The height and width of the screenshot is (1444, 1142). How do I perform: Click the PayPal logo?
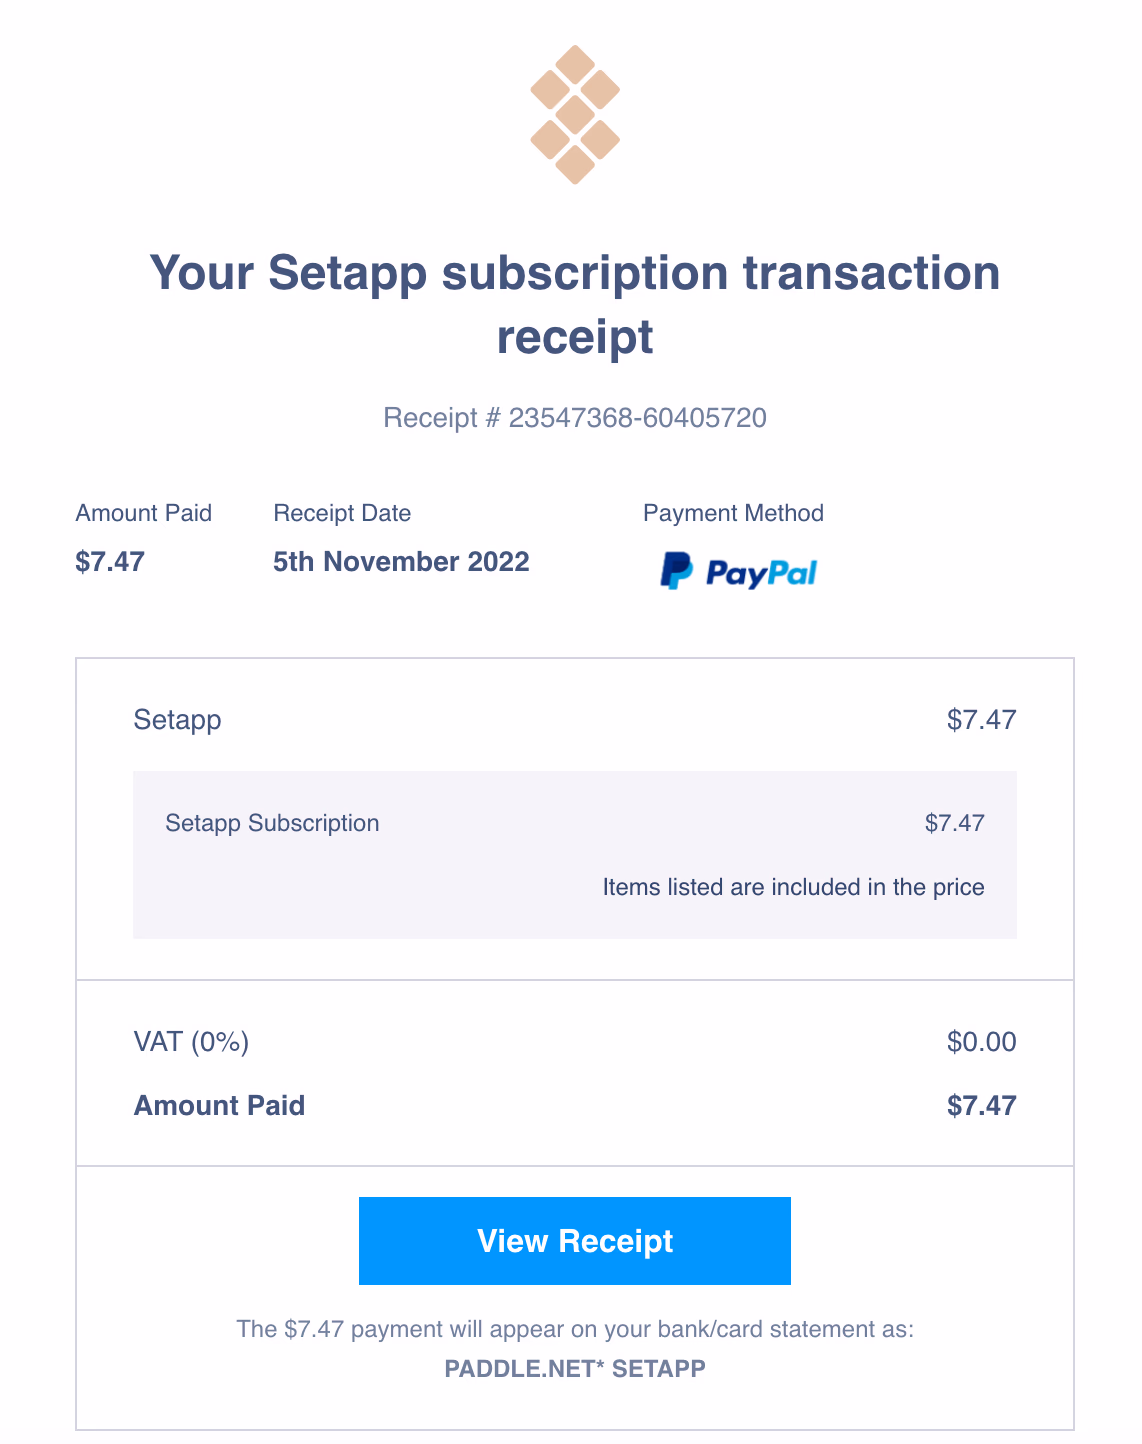point(739,571)
